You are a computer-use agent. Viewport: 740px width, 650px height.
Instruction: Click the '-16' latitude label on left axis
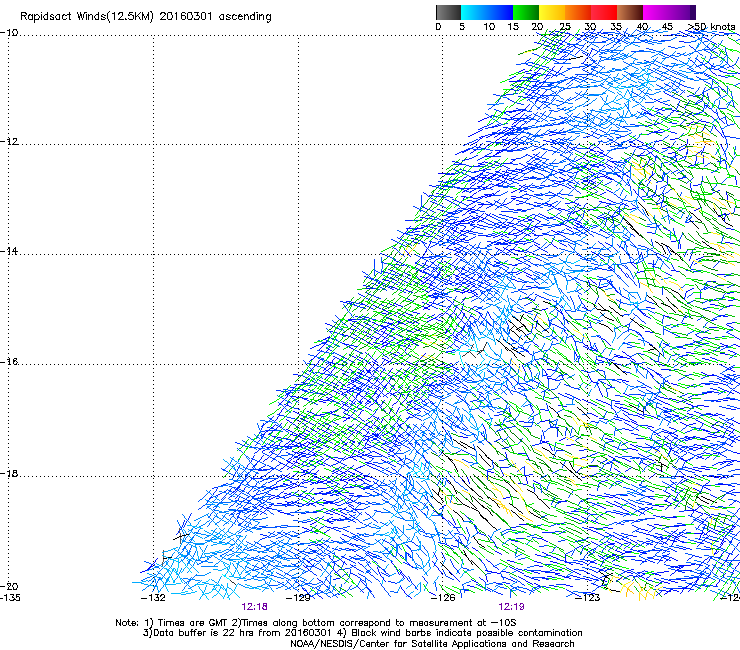9,362
